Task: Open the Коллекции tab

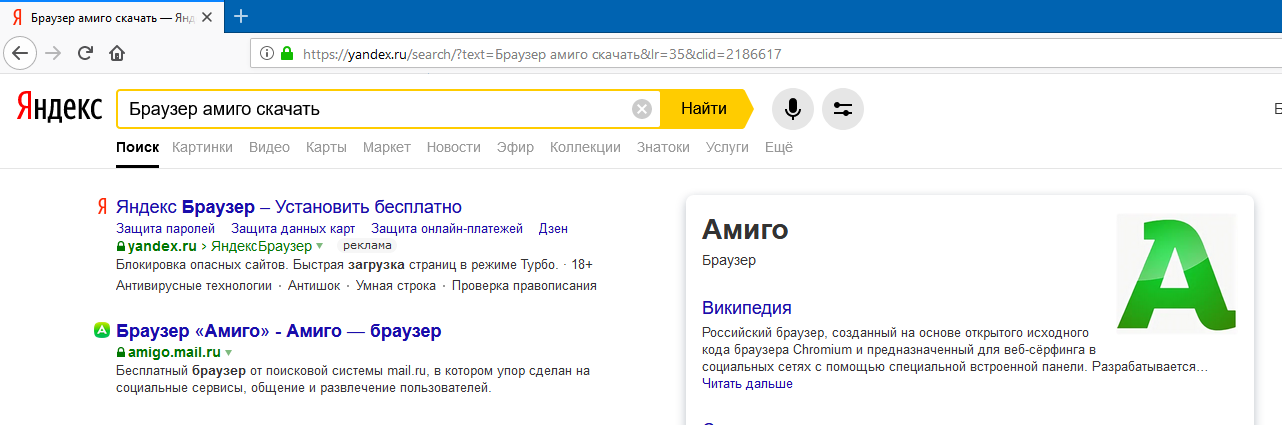Action: pos(585,147)
